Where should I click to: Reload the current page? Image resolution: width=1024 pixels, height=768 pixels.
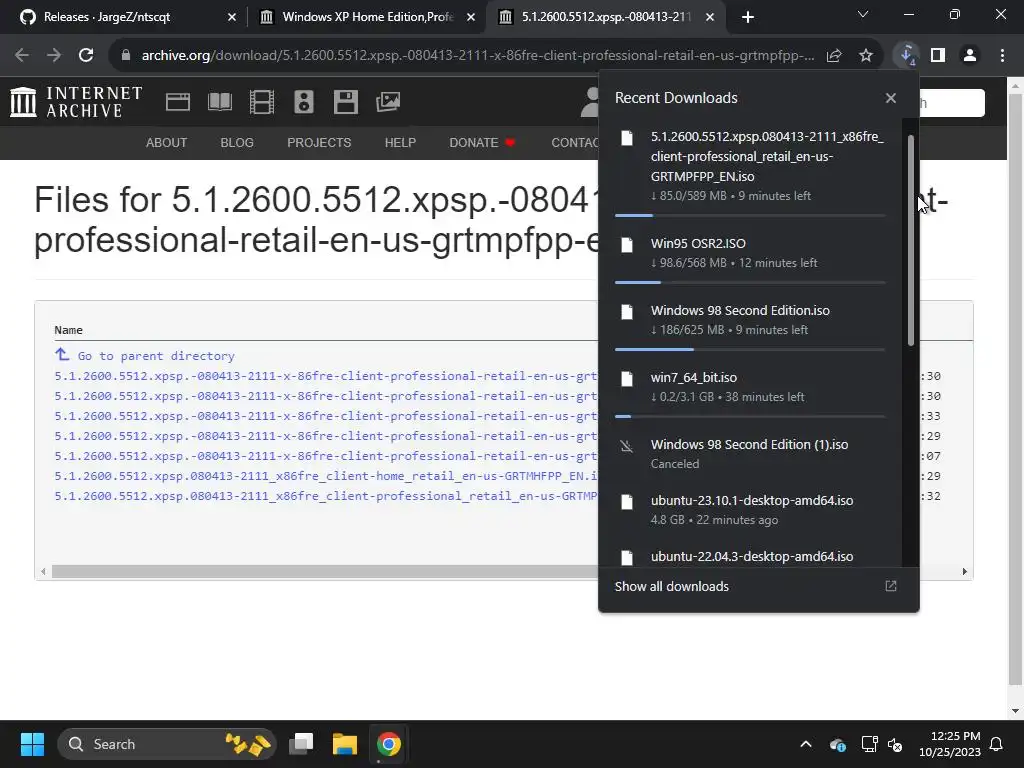(86, 56)
